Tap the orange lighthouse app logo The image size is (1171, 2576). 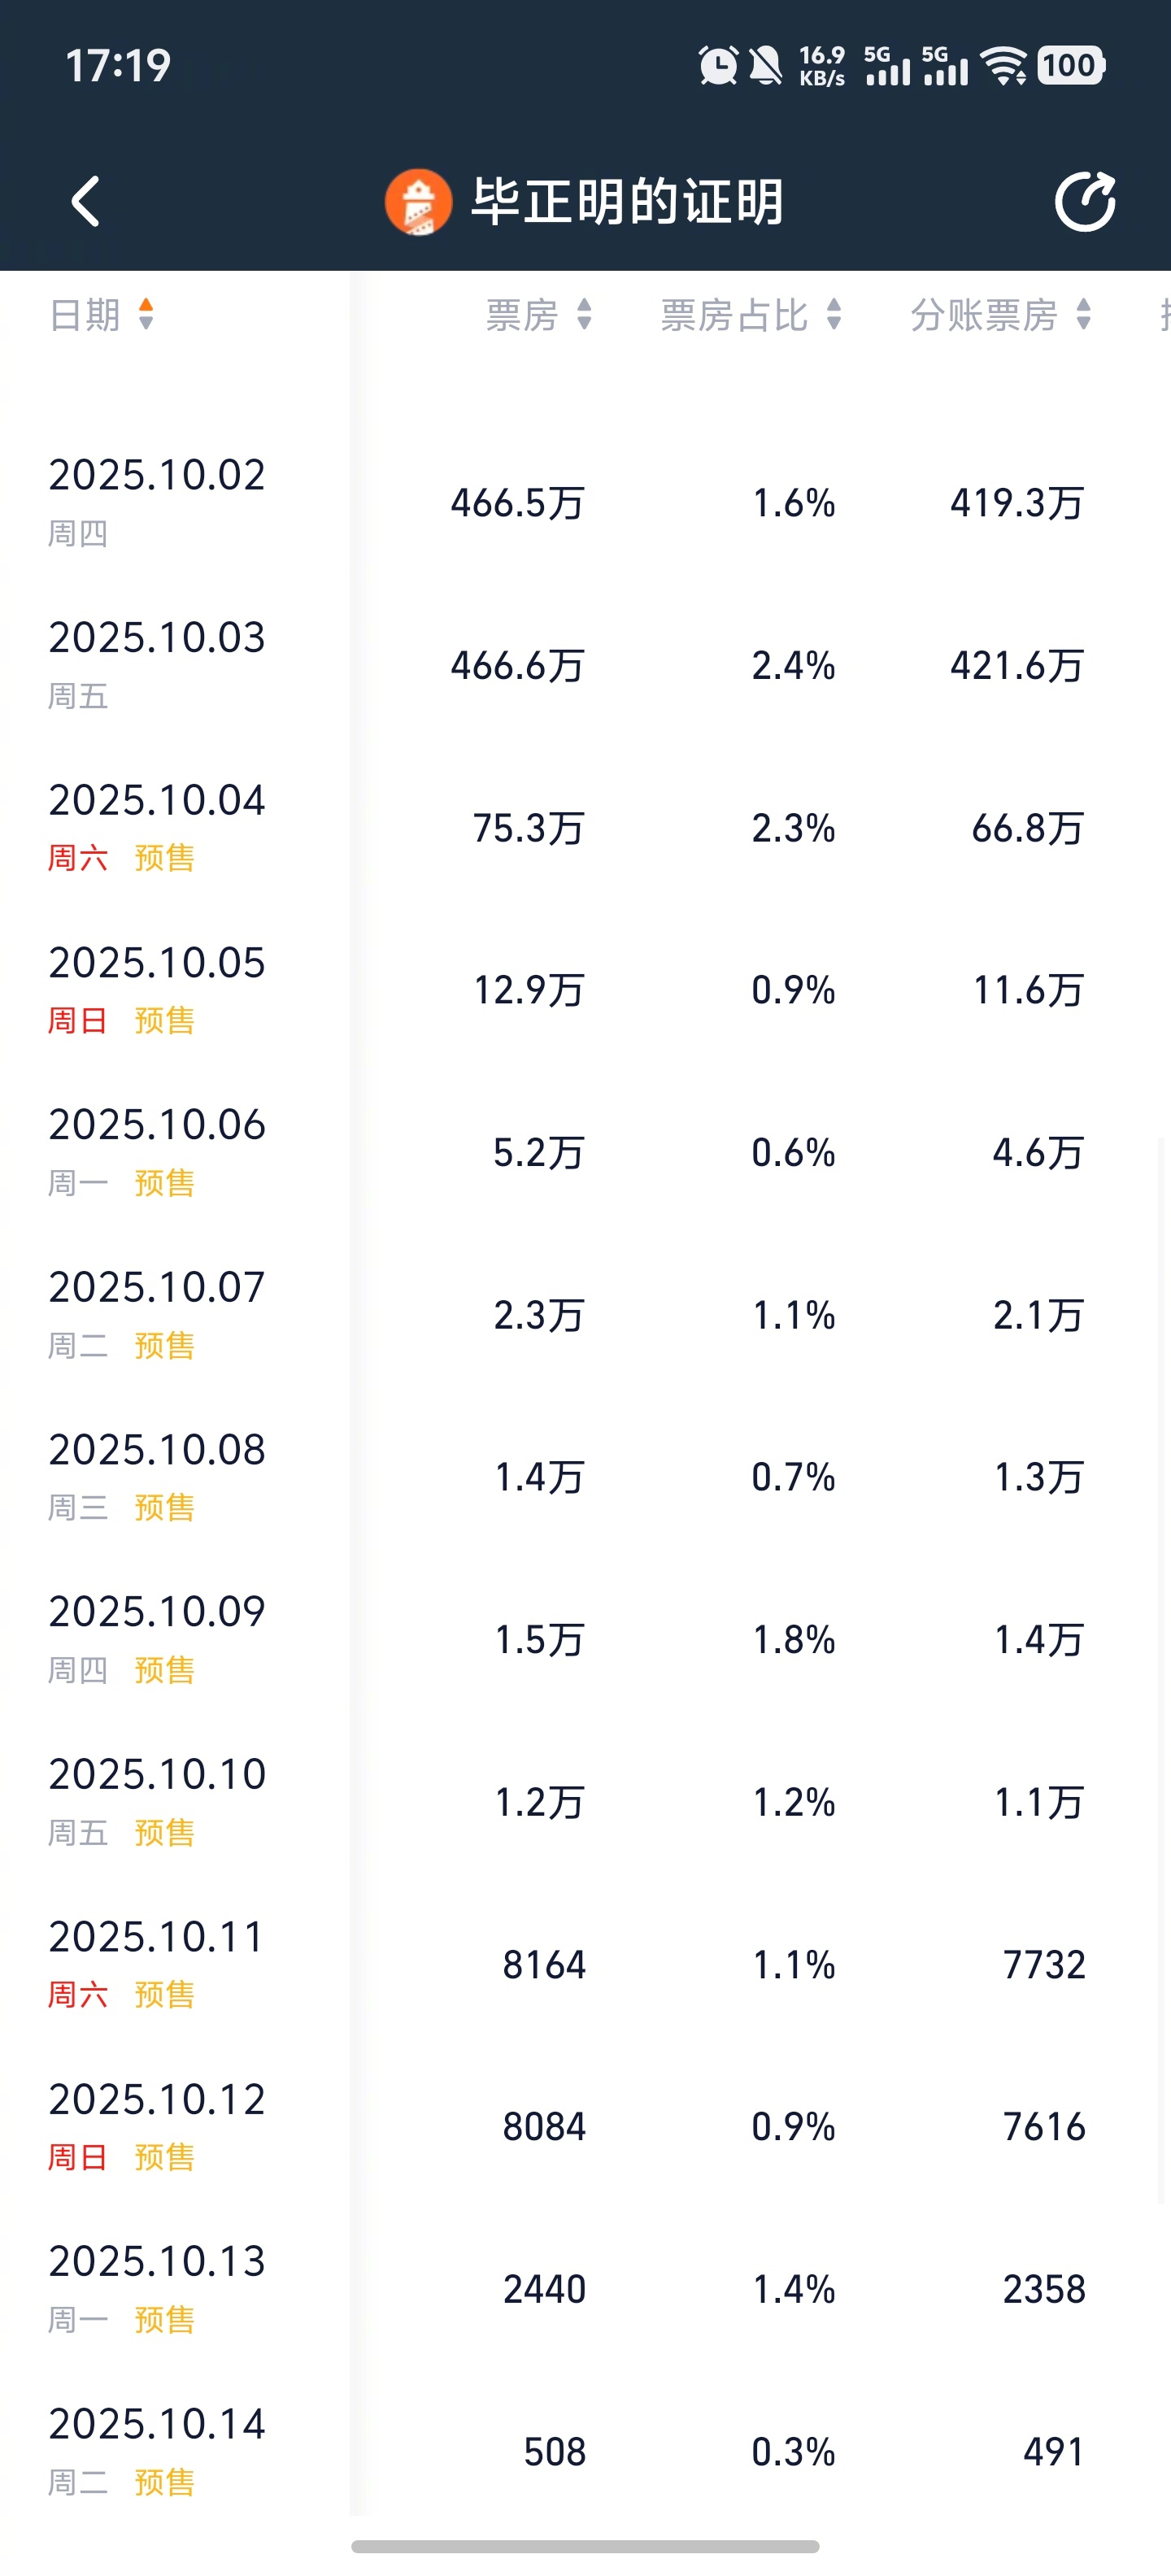coord(418,201)
